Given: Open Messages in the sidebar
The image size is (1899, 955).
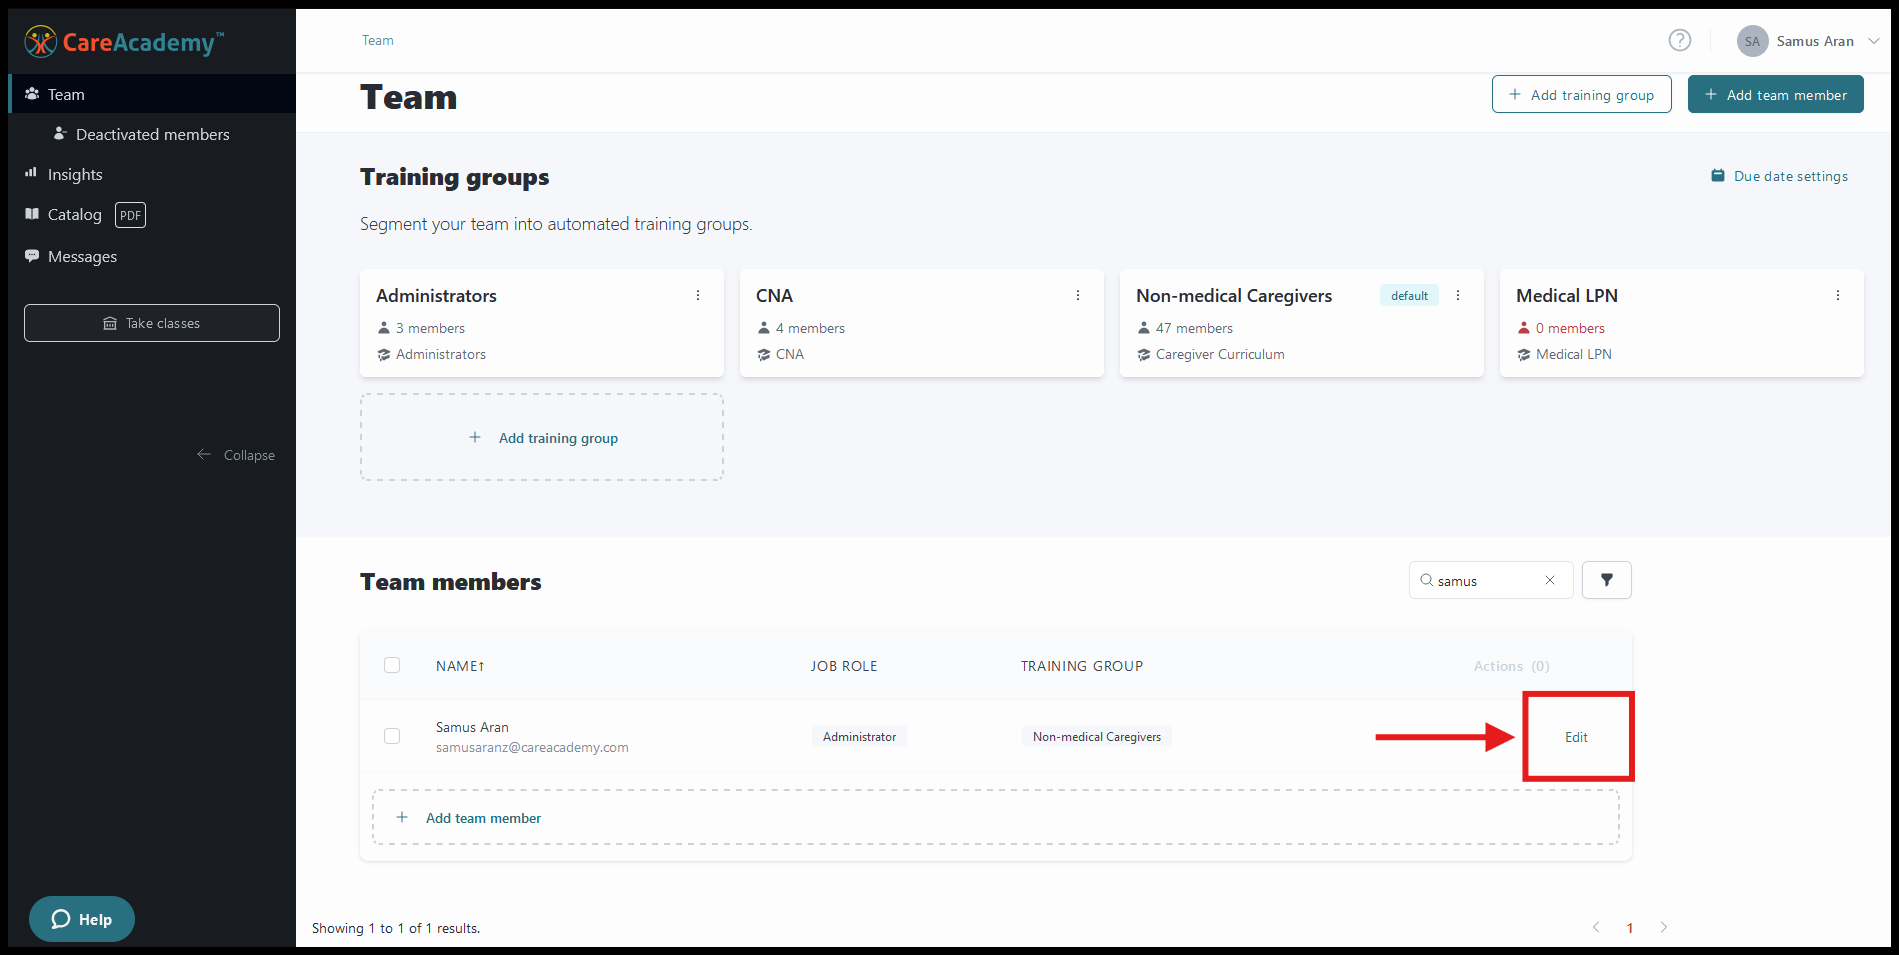Looking at the screenshot, I should [82, 257].
